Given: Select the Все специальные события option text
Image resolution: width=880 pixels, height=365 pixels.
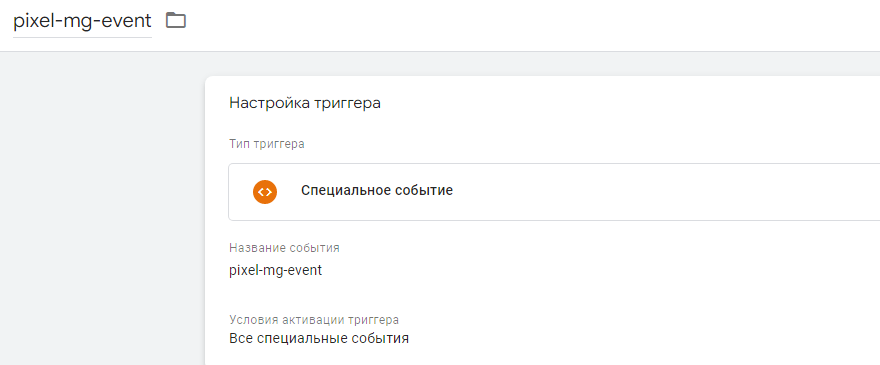Looking at the screenshot, I should click(319, 339).
